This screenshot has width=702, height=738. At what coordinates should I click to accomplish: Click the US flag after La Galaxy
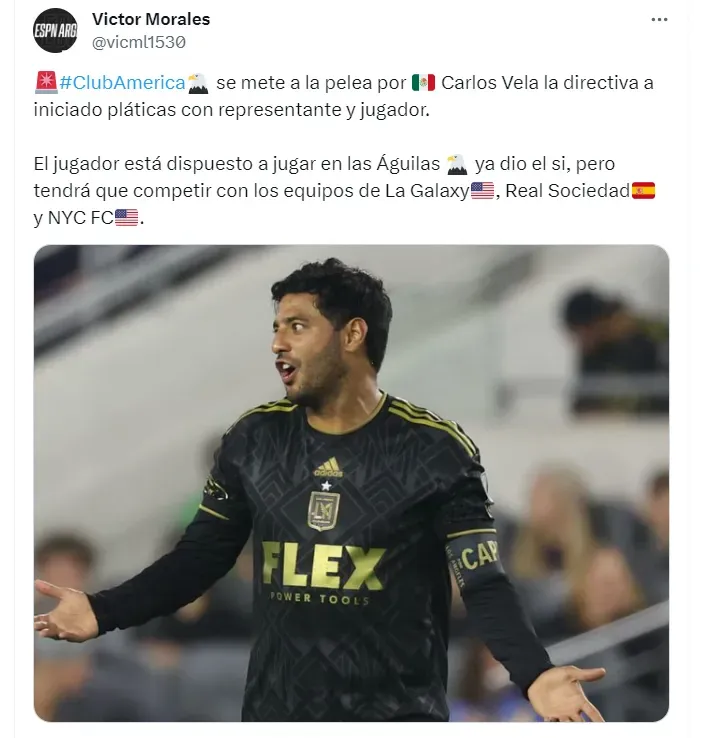point(482,191)
